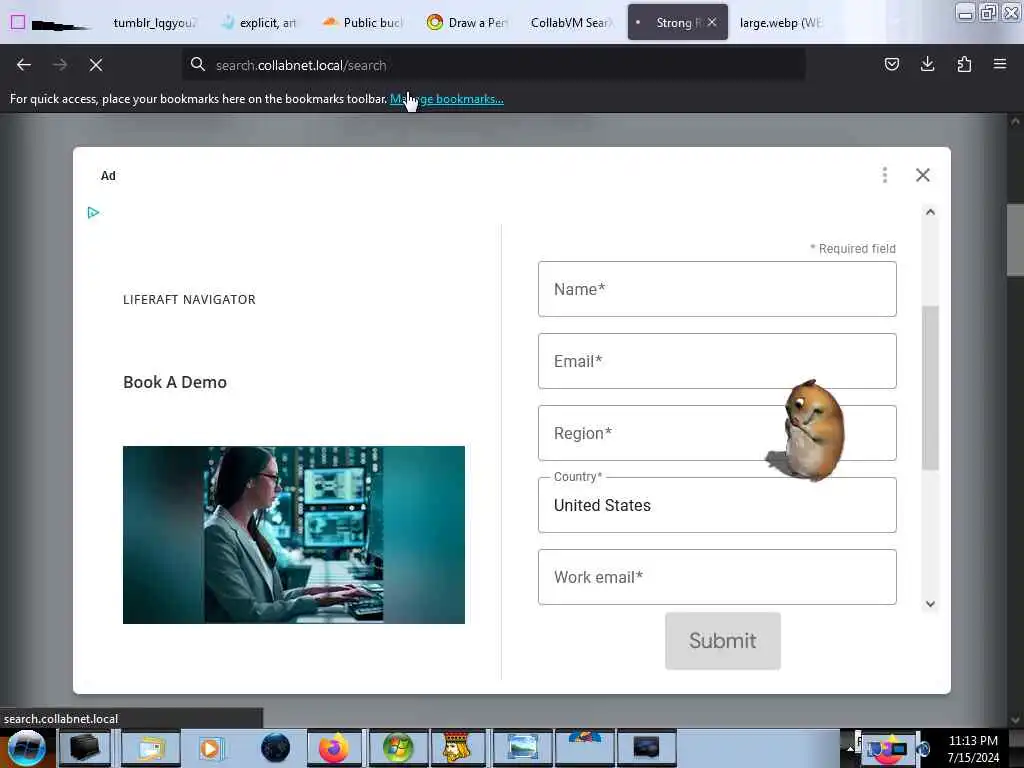Click the woman-at-computer ad image
Image resolution: width=1024 pixels, height=768 pixels.
(294, 535)
